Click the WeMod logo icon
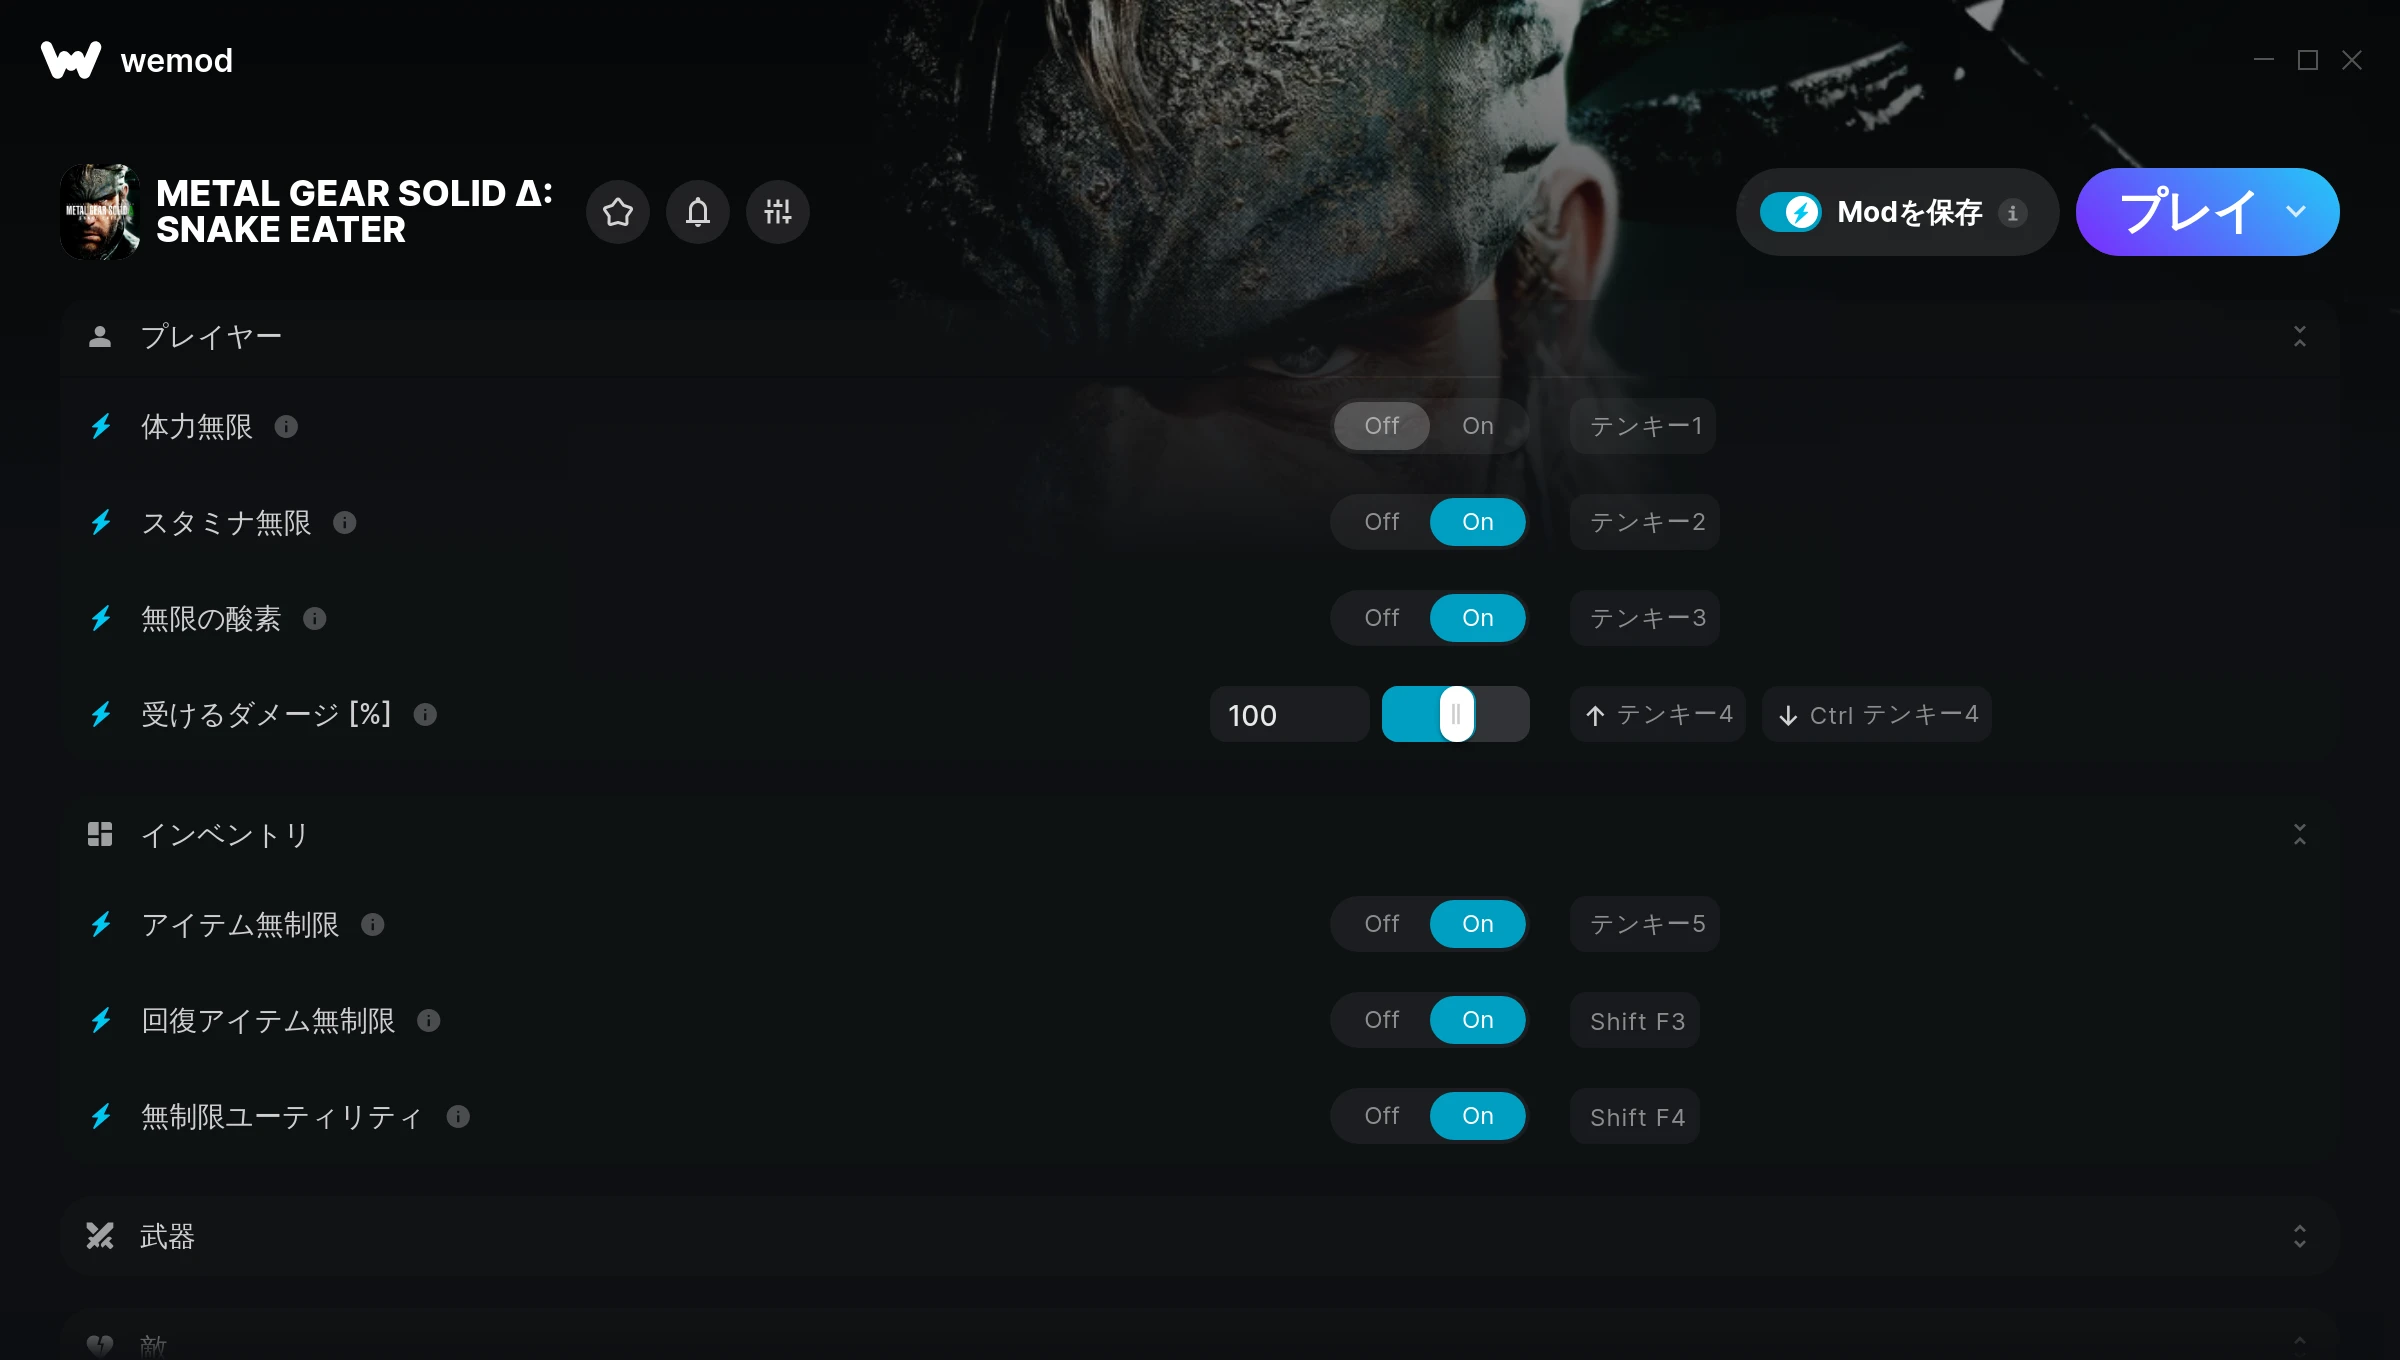The height and width of the screenshot is (1360, 2400). (71, 60)
